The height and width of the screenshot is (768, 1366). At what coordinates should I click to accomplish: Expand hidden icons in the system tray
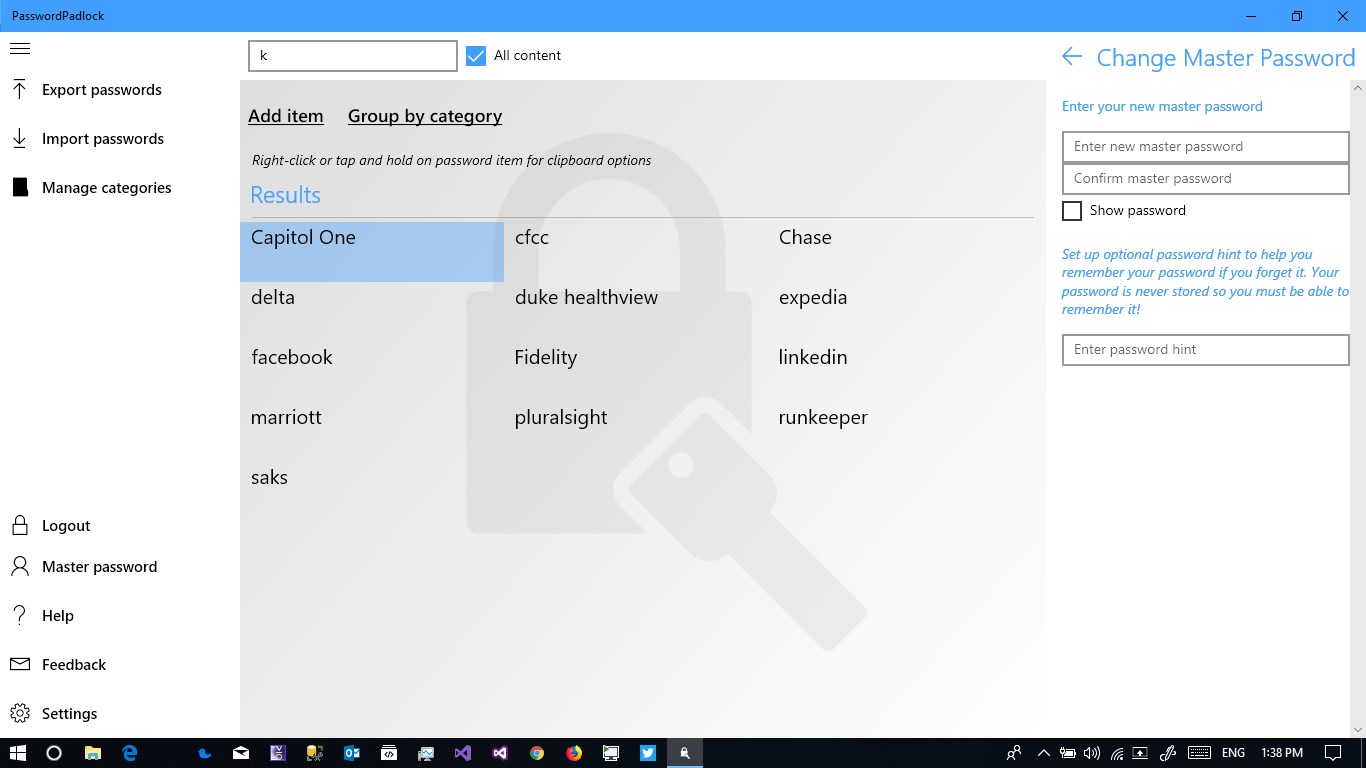pos(1043,752)
